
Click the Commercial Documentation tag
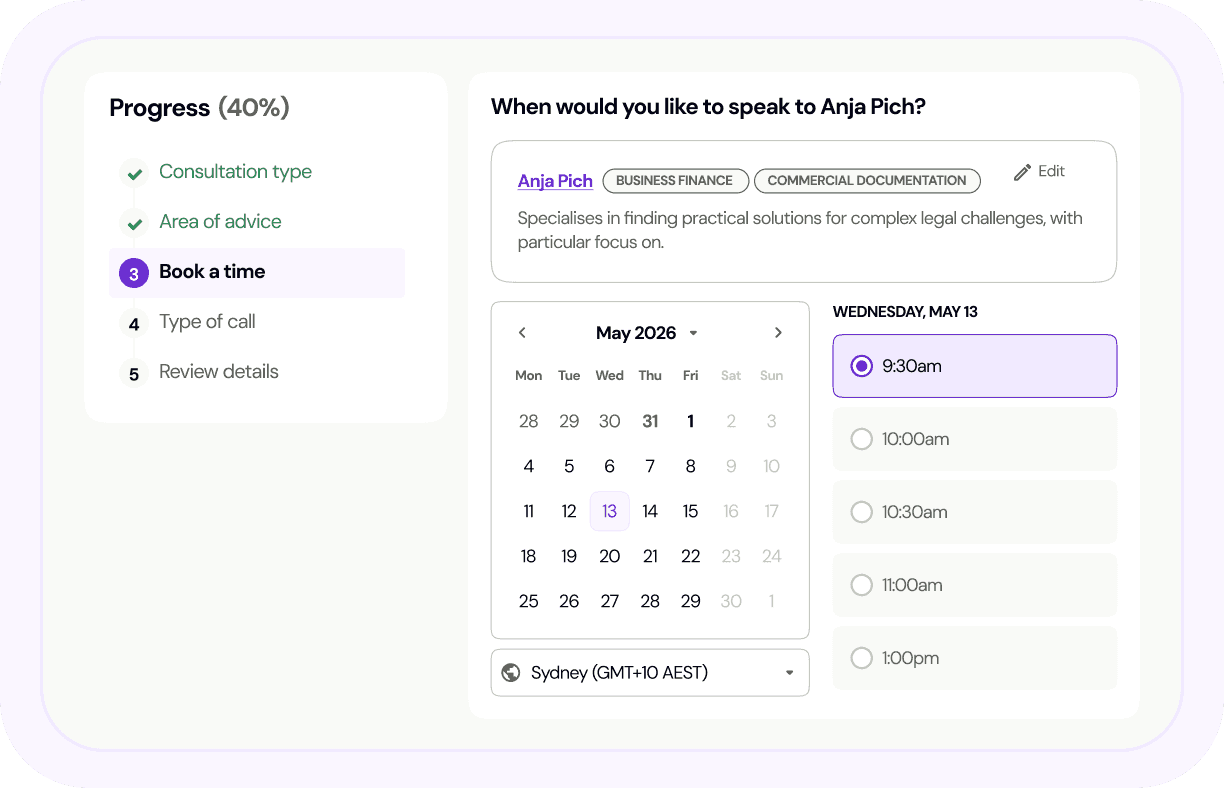[x=866, y=181]
